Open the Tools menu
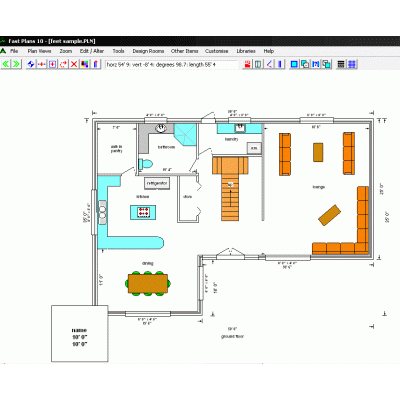This screenshot has height=400, width=400. tap(118, 51)
